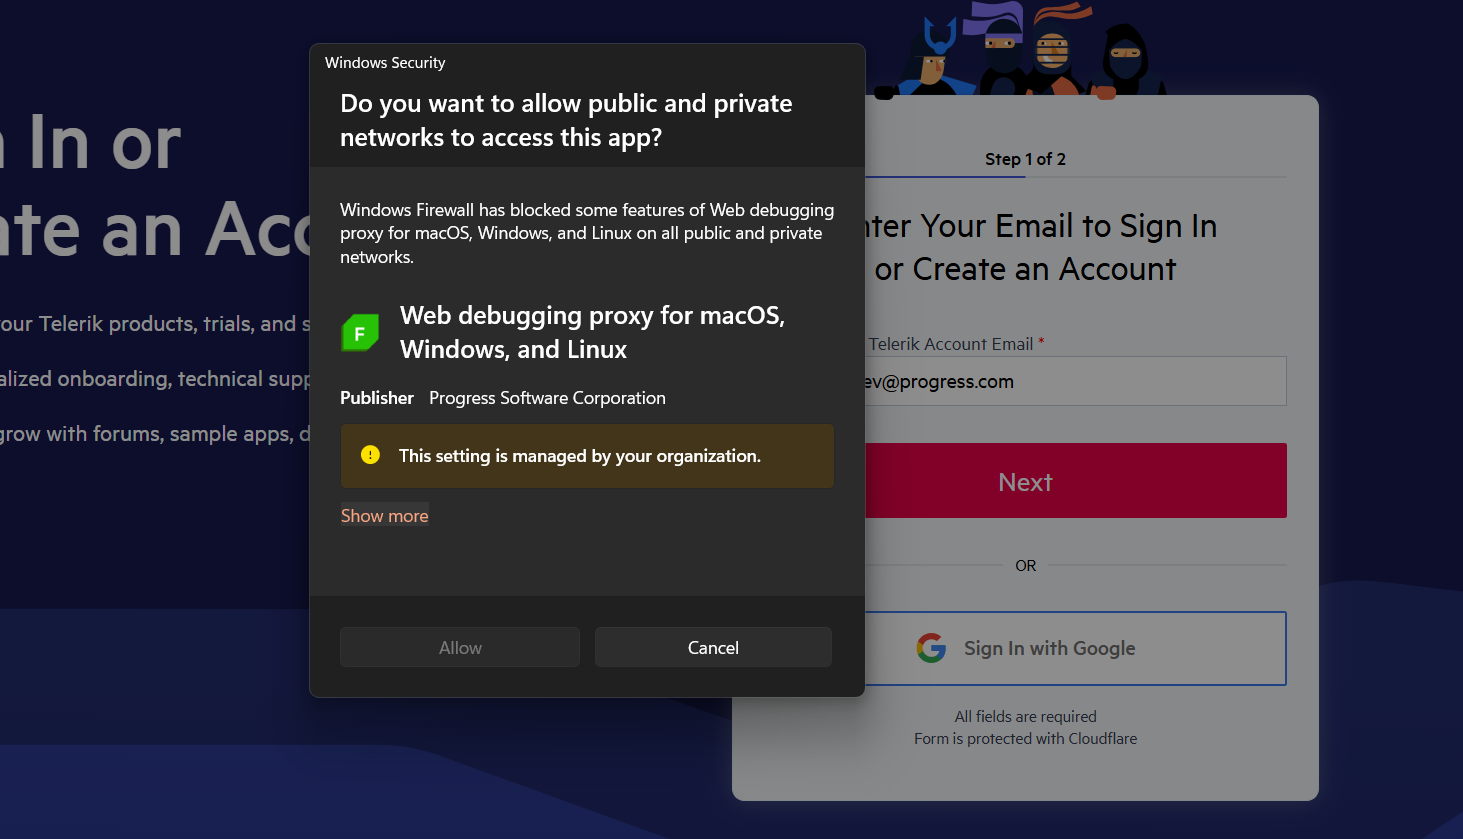Click the Progress Software Corporation publisher name

pyautogui.click(x=547, y=398)
